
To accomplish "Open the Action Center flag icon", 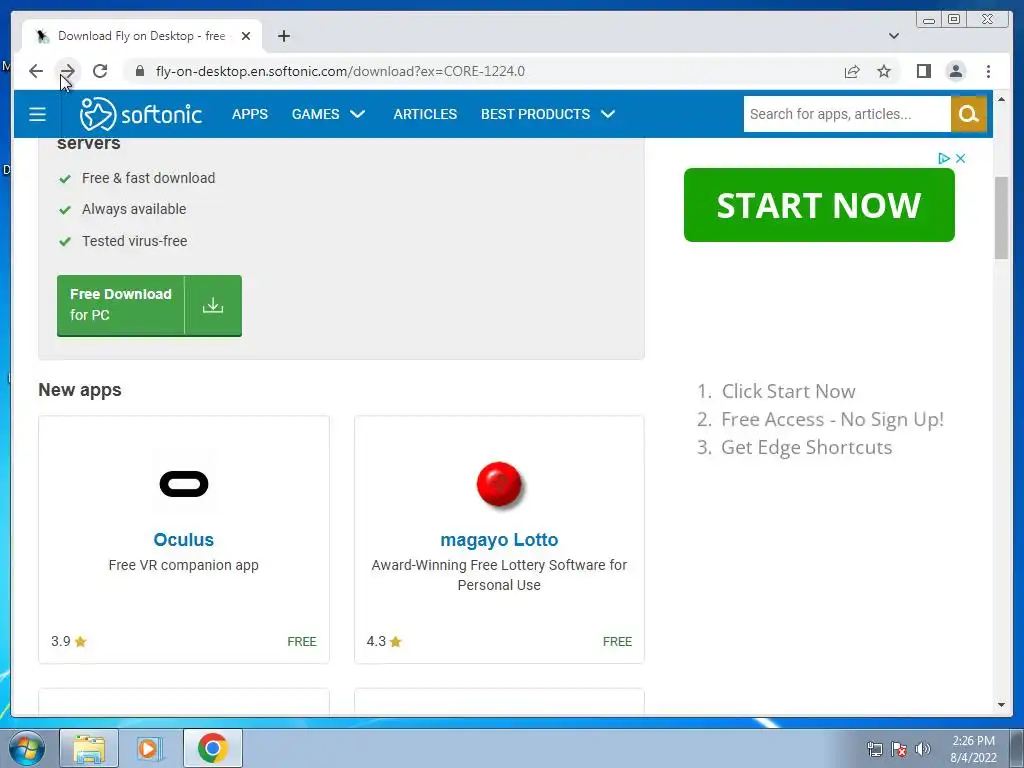I will [899, 749].
